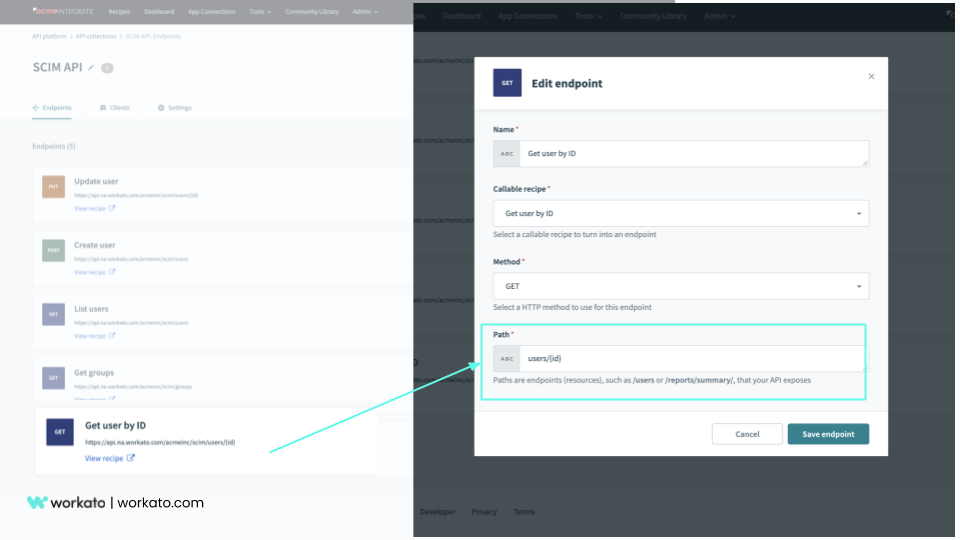Go to API platform breadcrumb
The image size is (960, 540).
click(x=49, y=36)
